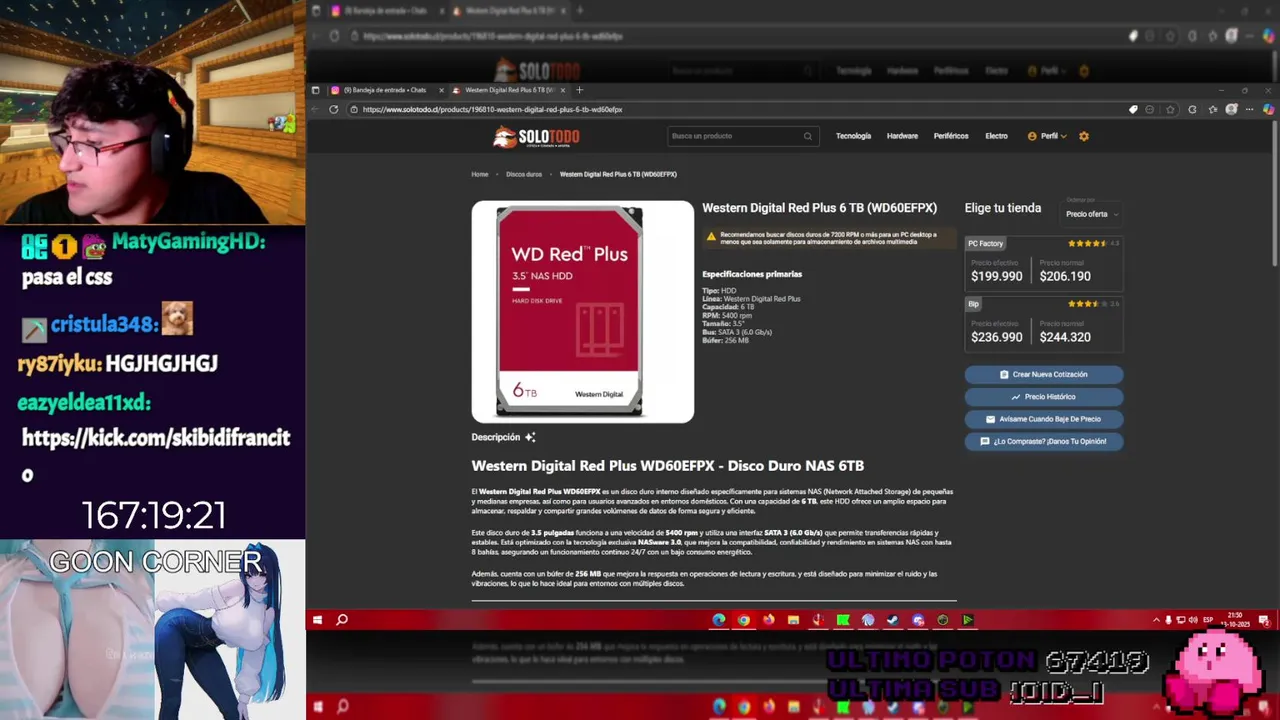1280x720 pixels.
Task: Open the tab actions icon left of Bandeja de entrada tab
Action: tap(316, 90)
